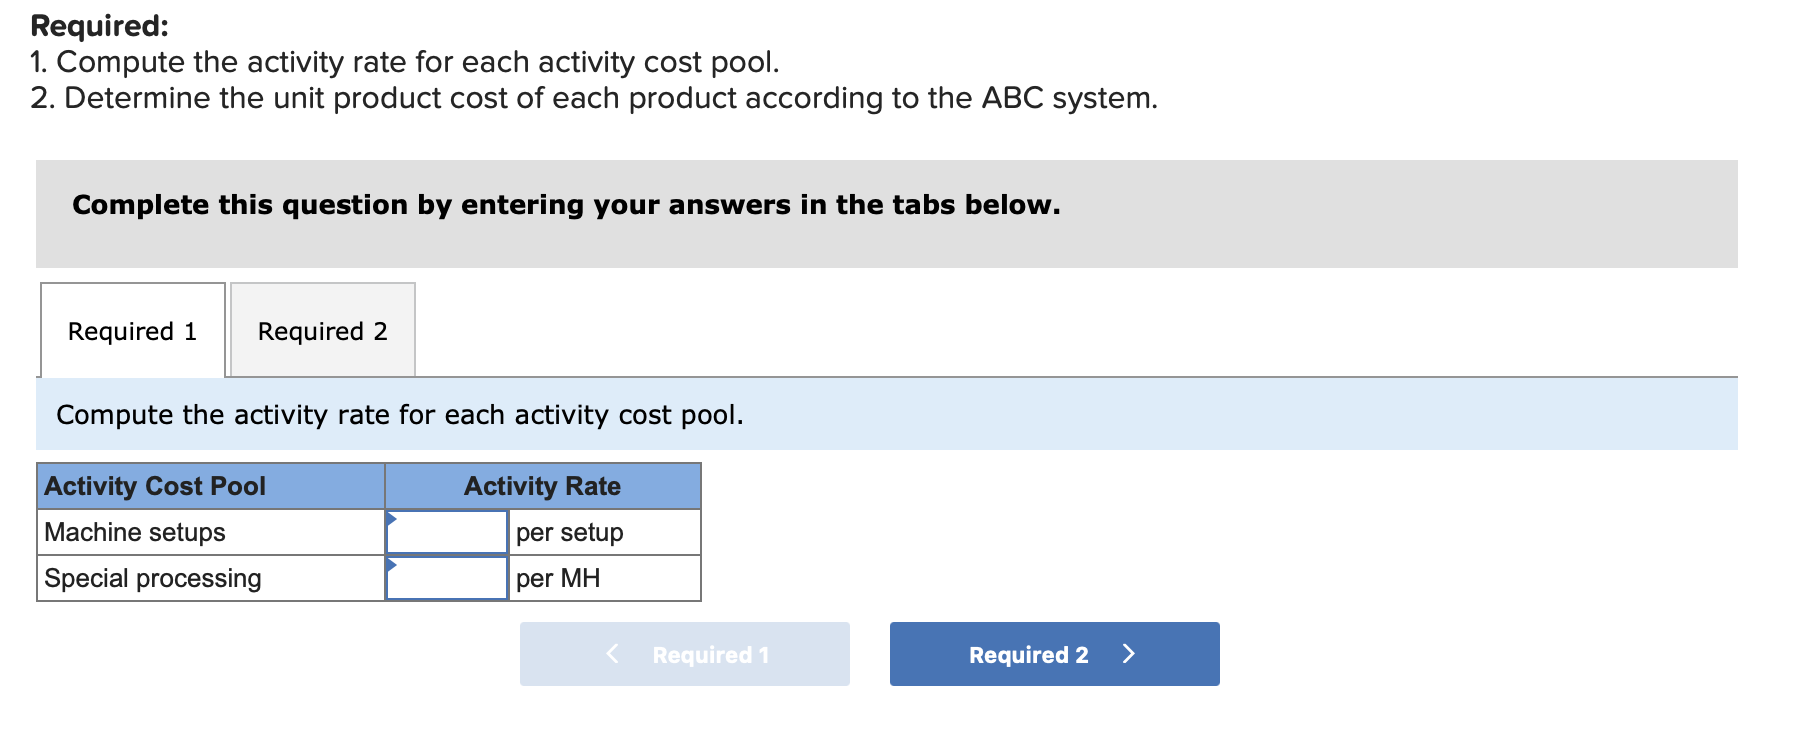Switch to the Required 1 tab
The width and height of the screenshot is (1818, 756).
(x=132, y=331)
